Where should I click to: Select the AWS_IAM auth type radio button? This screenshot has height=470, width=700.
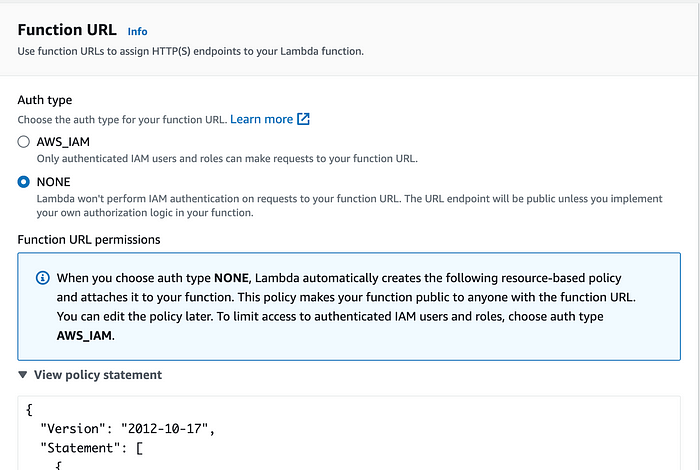pyautogui.click(x=24, y=141)
